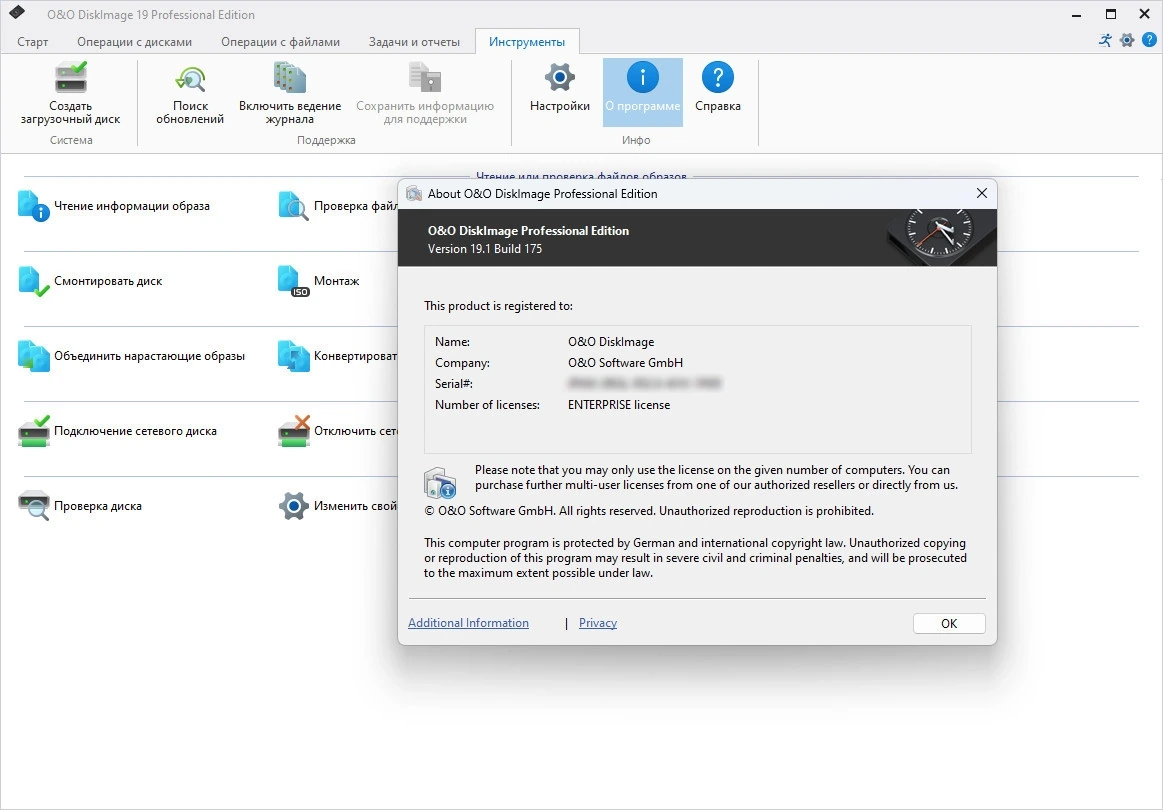1163x810 pixels.
Task: Click the Изменить свойства gear icon
Action: coord(293,506)
